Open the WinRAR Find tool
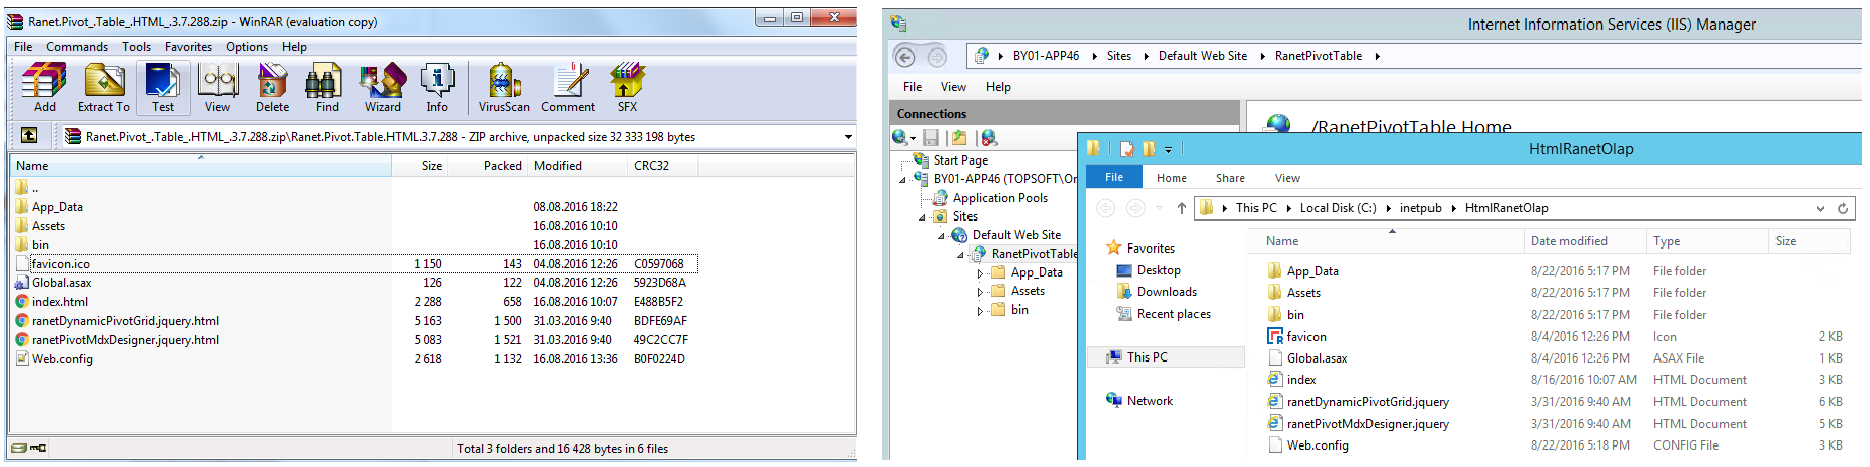1870x467 pixels. click(x=327, y=87)
